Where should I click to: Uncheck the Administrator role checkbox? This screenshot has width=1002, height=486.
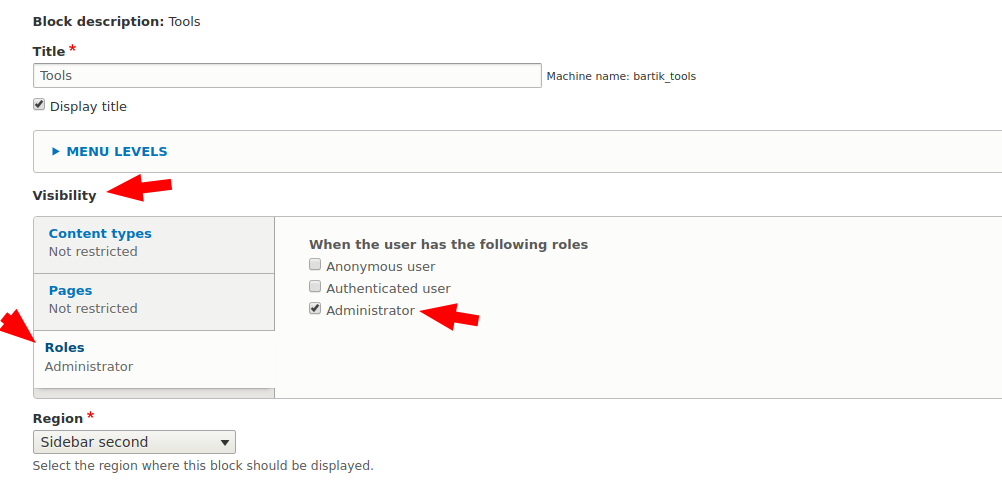(x=315, y=309)
